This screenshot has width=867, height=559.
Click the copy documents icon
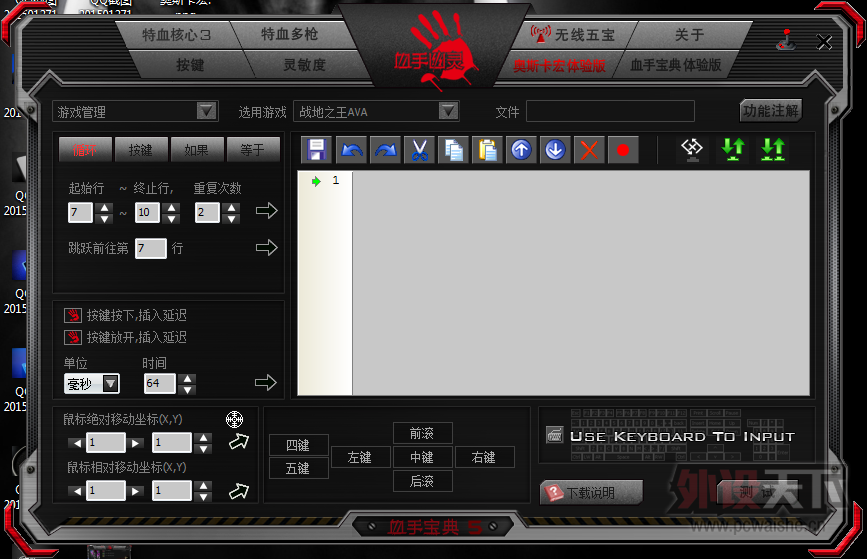(453, 150)
